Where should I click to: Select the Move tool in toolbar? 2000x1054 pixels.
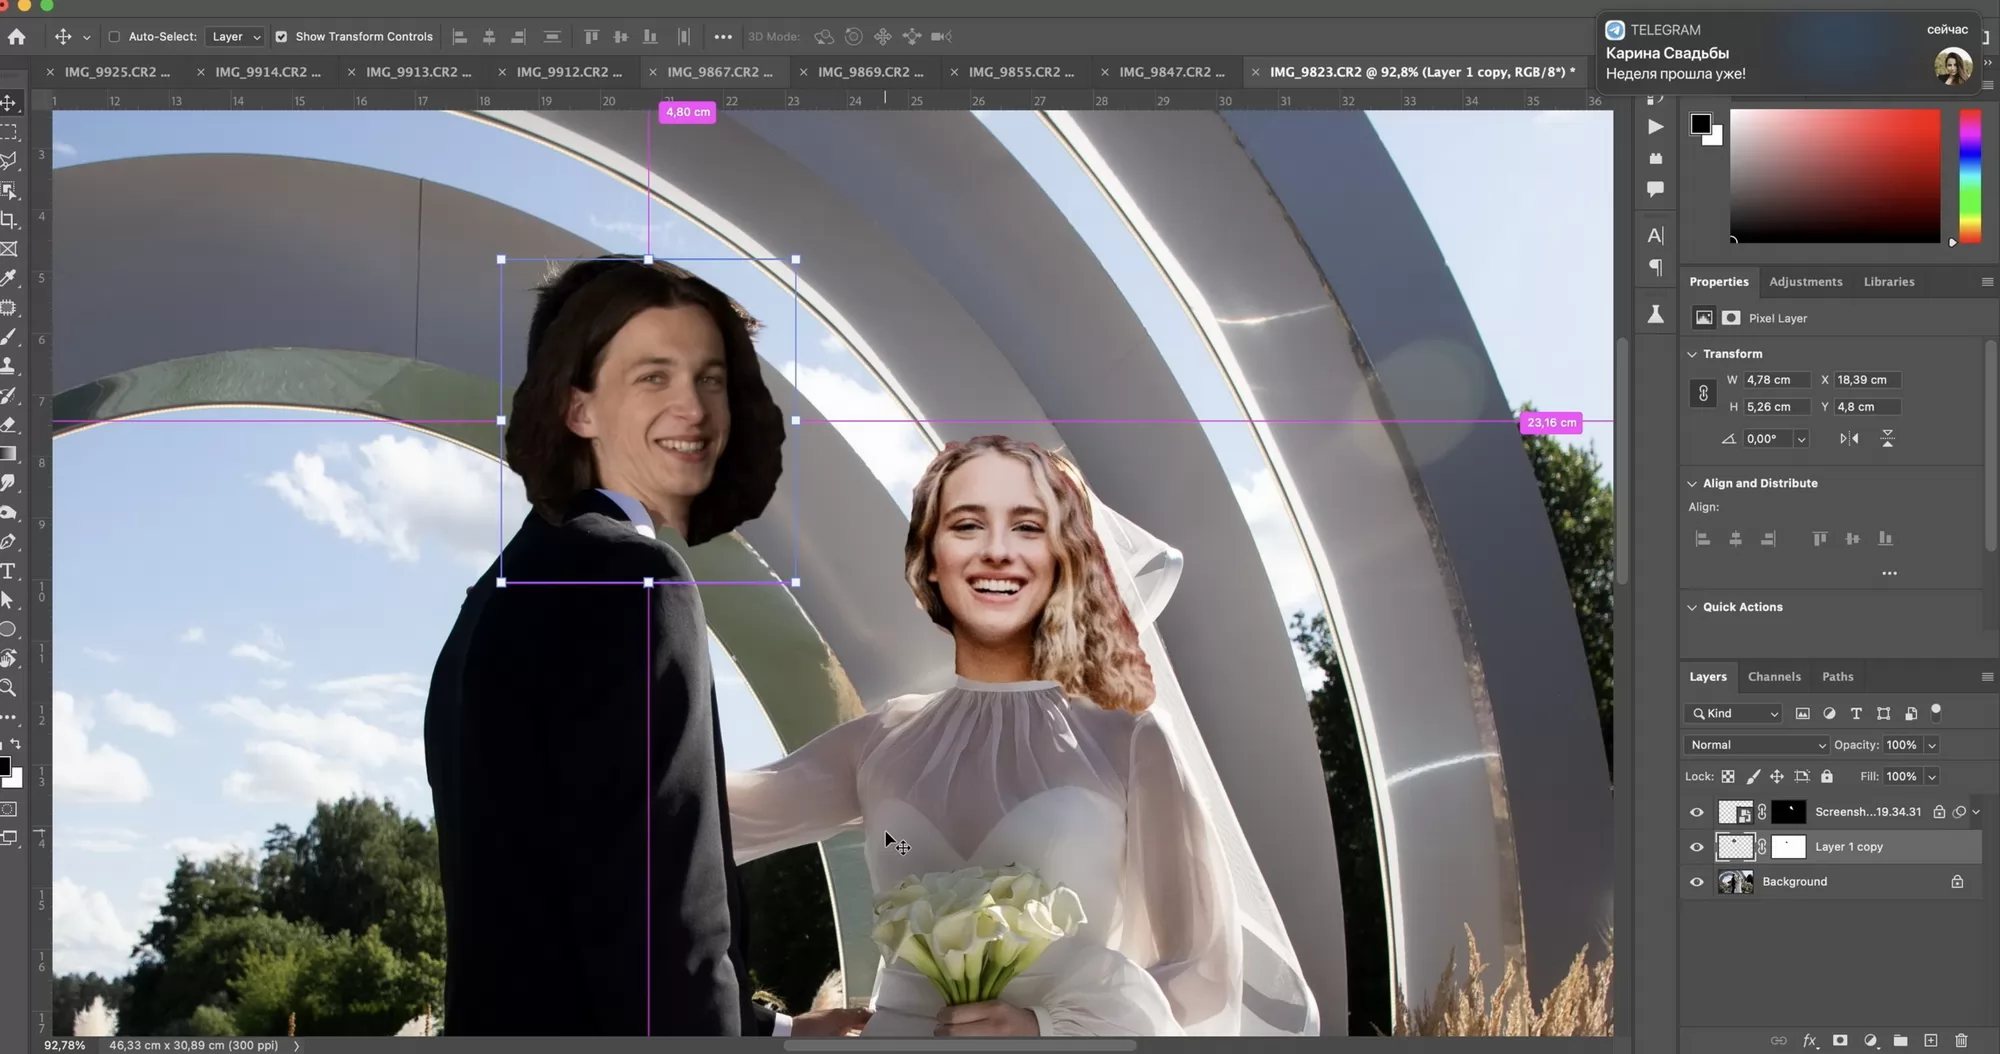(9, 103)
